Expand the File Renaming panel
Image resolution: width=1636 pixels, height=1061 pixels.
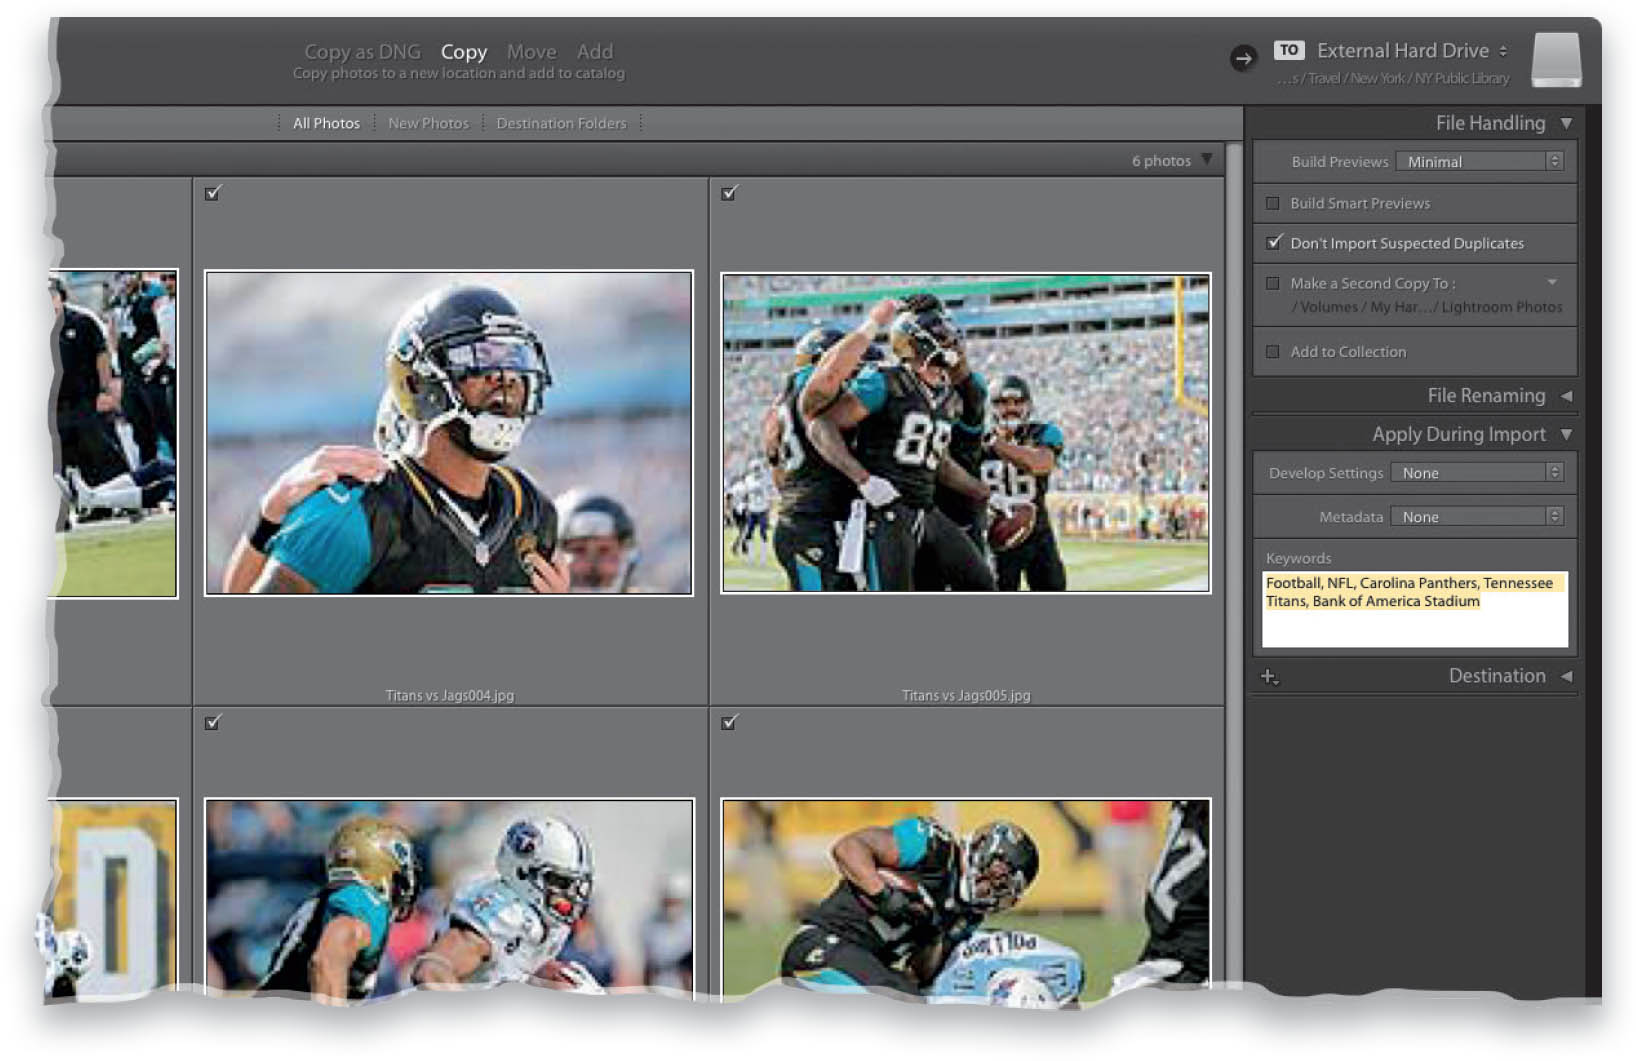tap(1566, 396)
